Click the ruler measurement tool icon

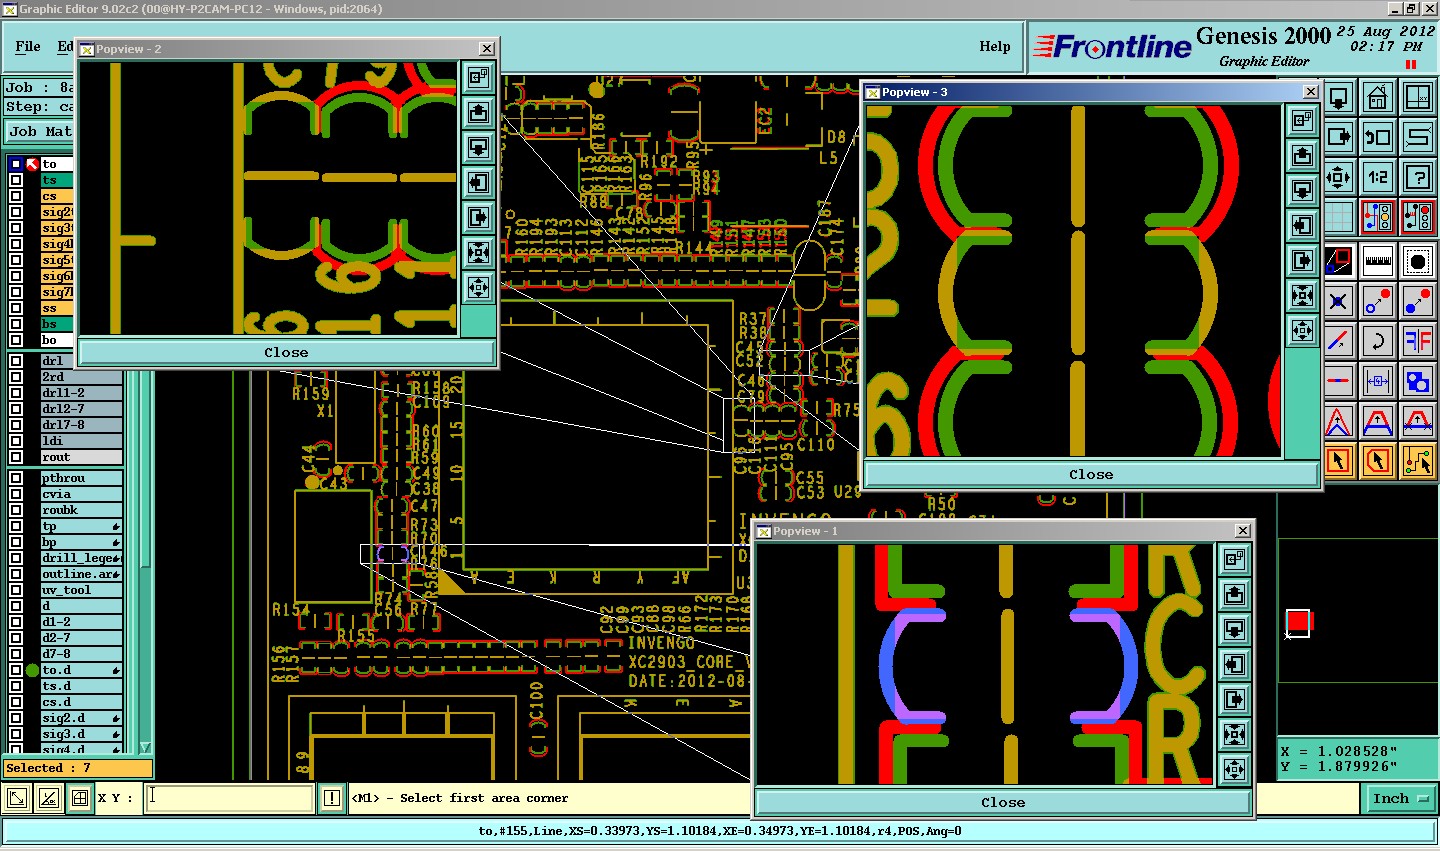click(x=1378, y=261)
